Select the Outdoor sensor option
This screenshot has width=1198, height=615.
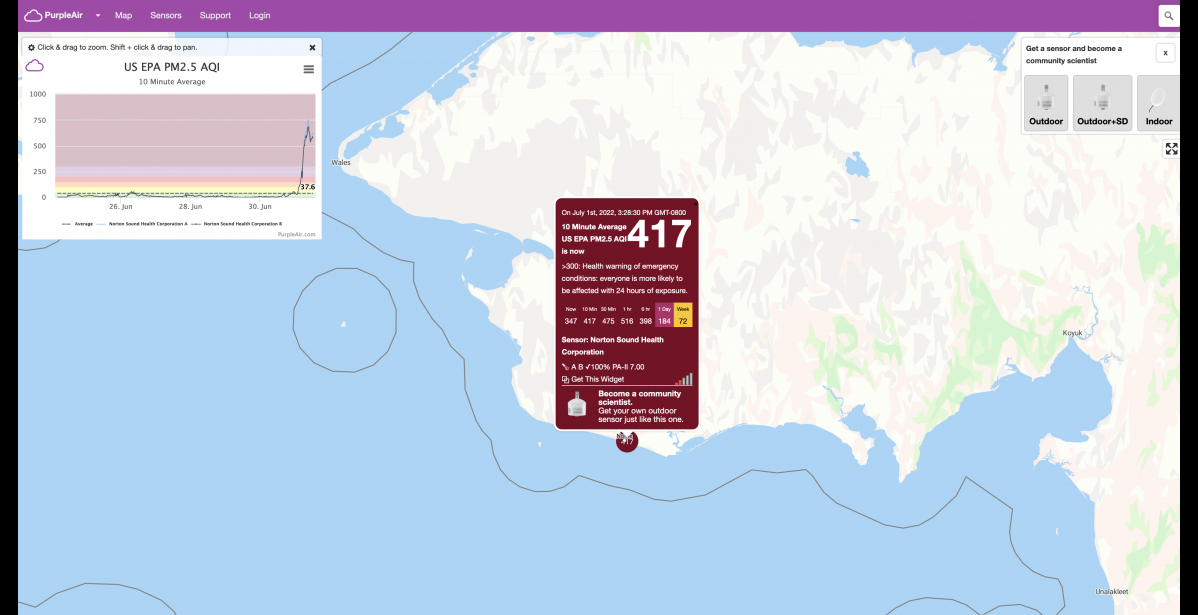(x=1046, y=103)
